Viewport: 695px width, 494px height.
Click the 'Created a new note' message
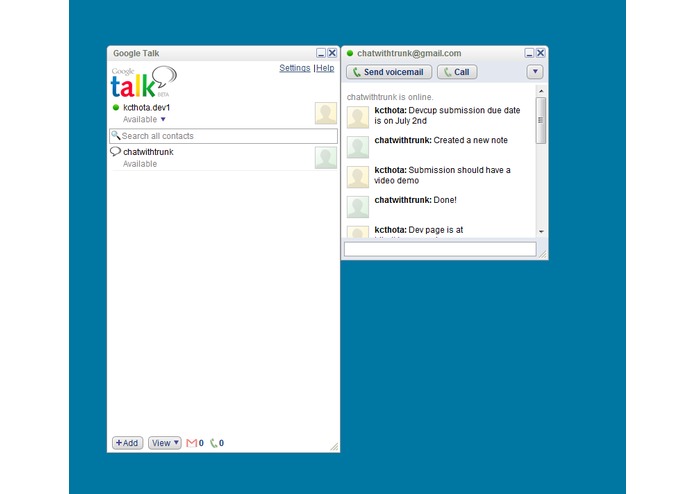441,140
